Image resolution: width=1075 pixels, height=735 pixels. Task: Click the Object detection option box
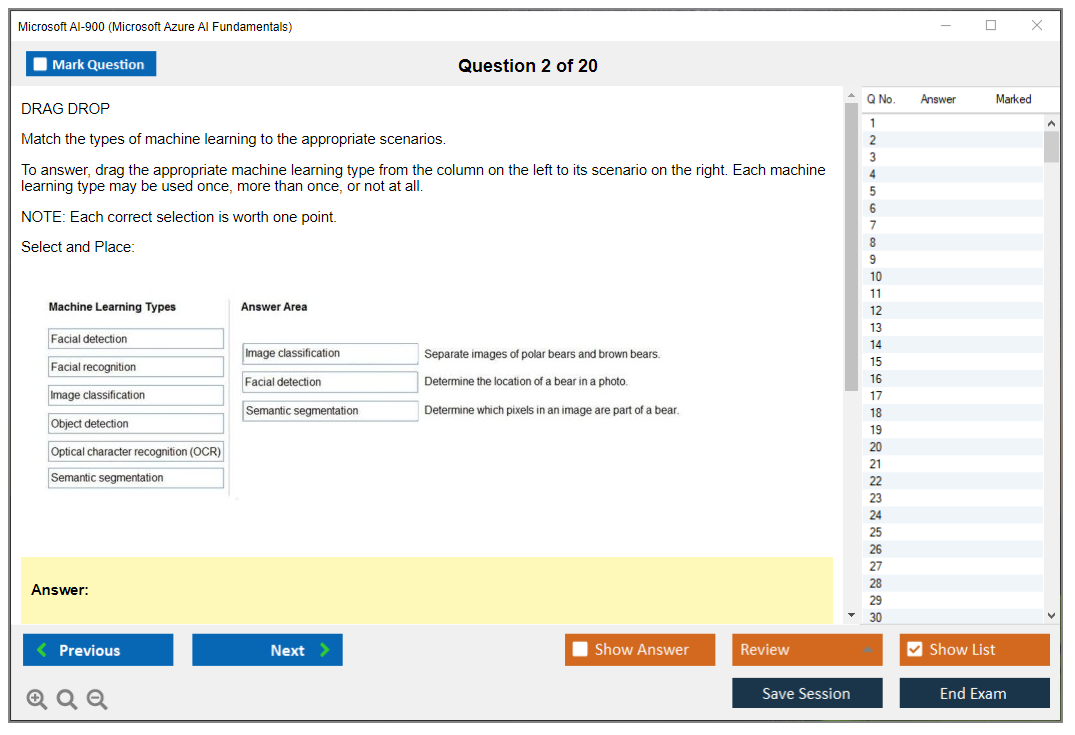(135, 423)
